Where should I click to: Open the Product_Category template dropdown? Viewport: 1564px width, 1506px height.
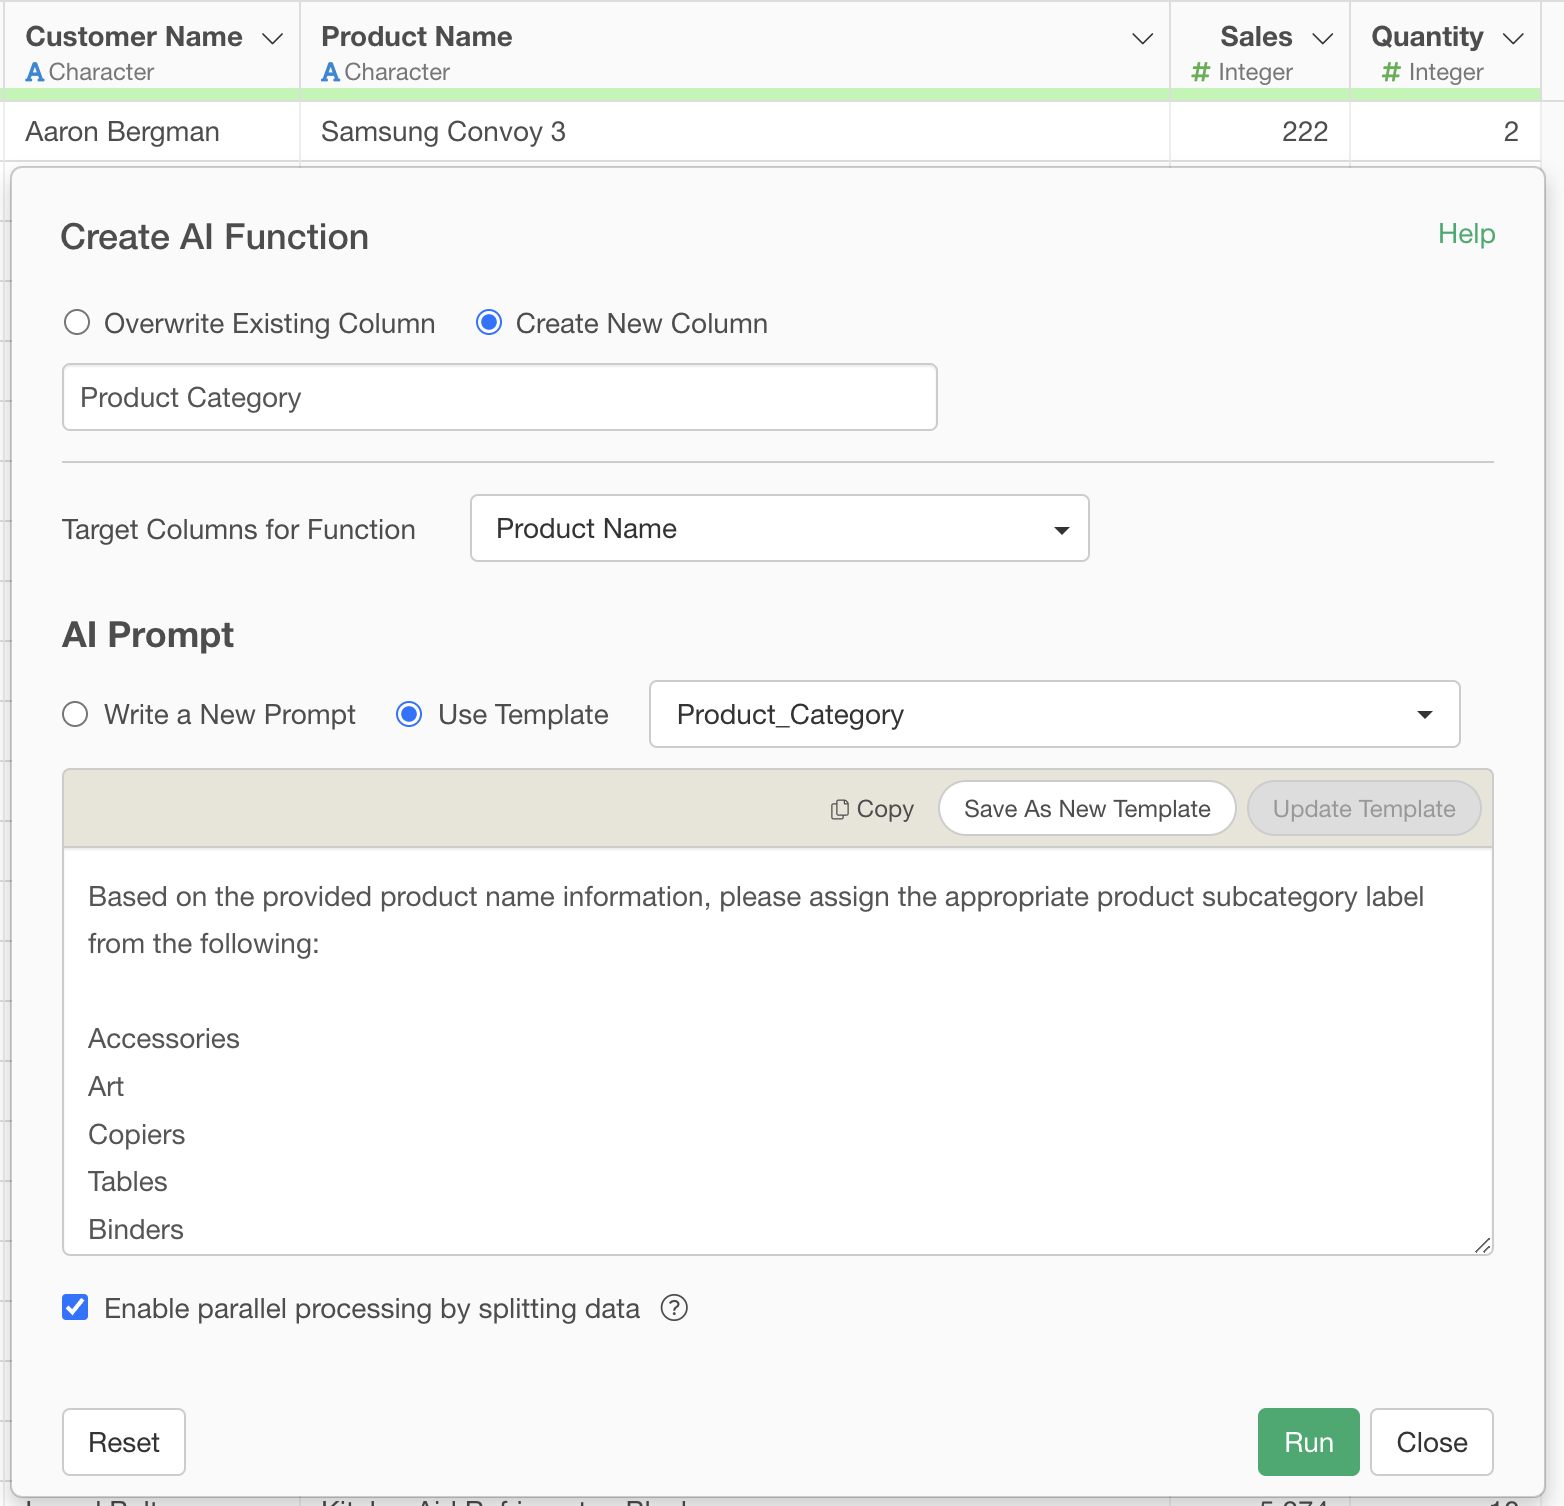(1054, 714)
